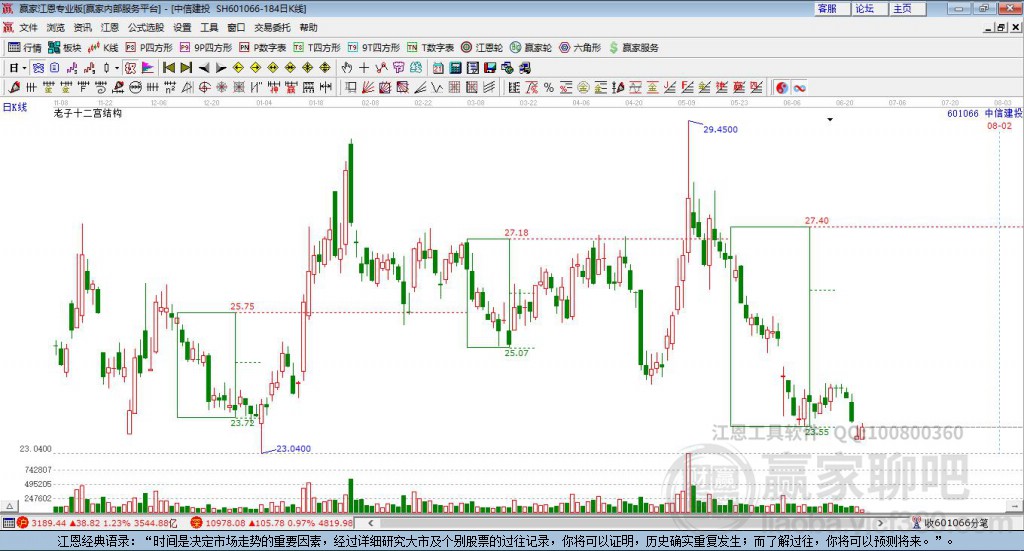This screenshot has height=551, width=1024.
Task: Open the 江恩 menu
Action: [110, 27]
